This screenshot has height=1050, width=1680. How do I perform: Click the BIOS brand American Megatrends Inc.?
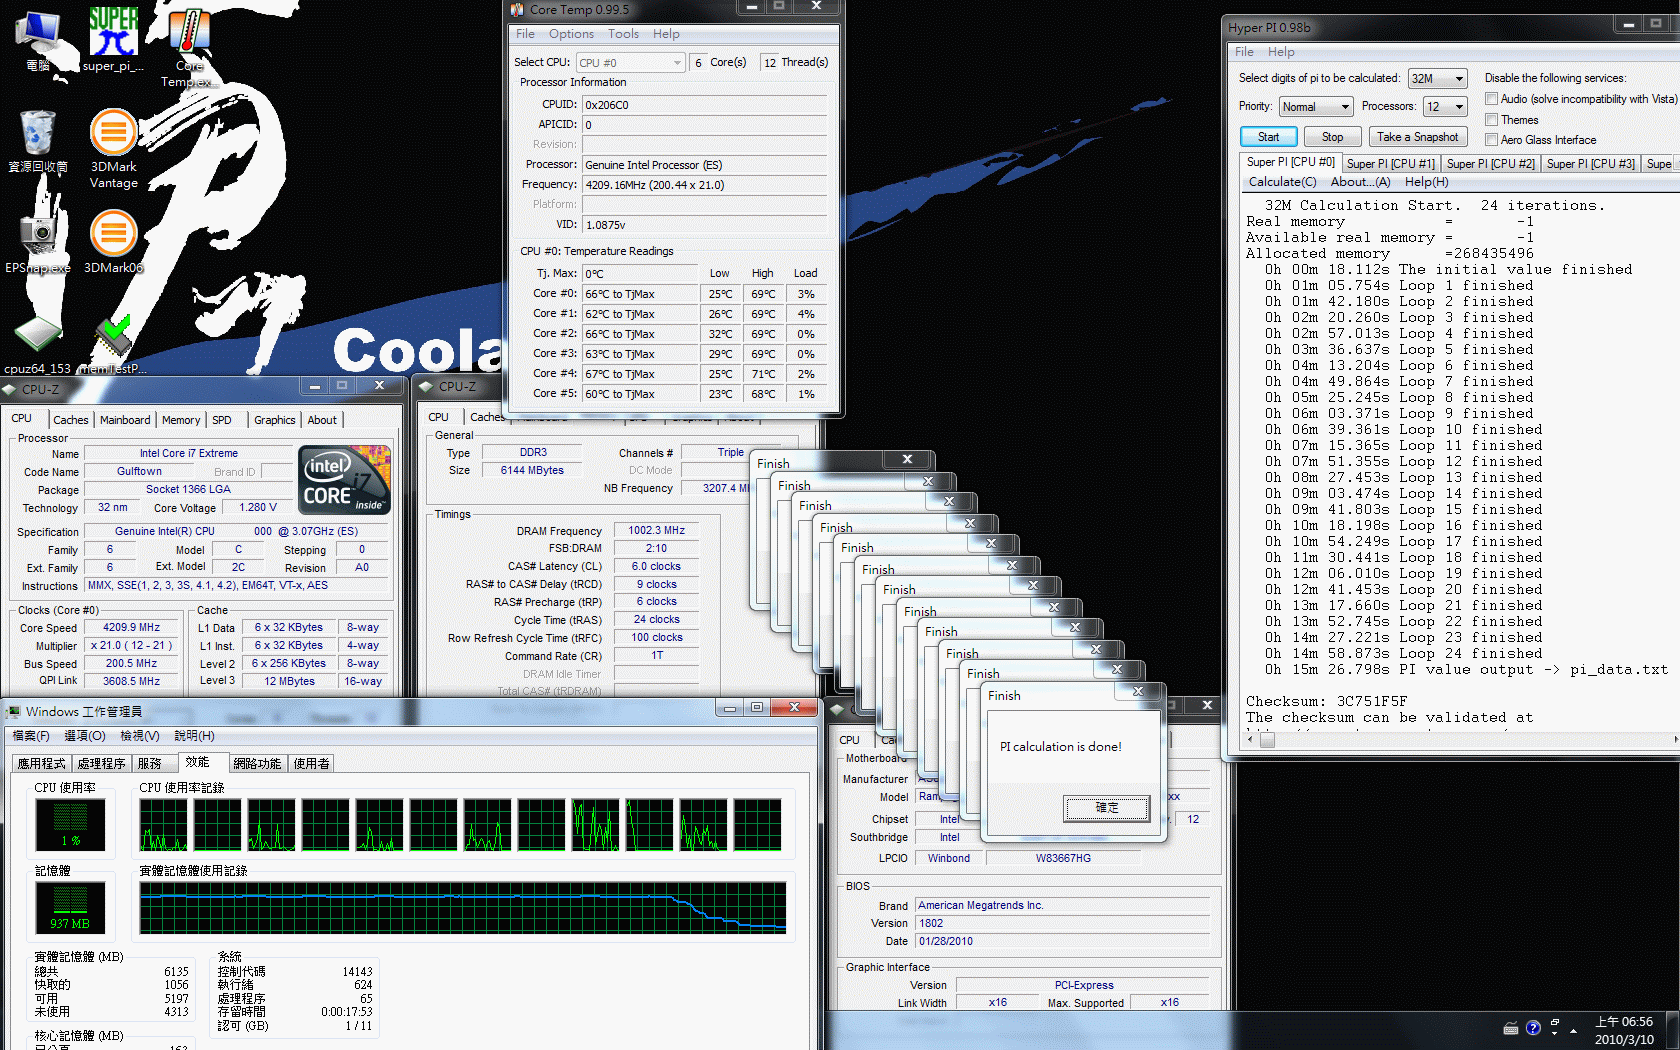(1063, 906)
